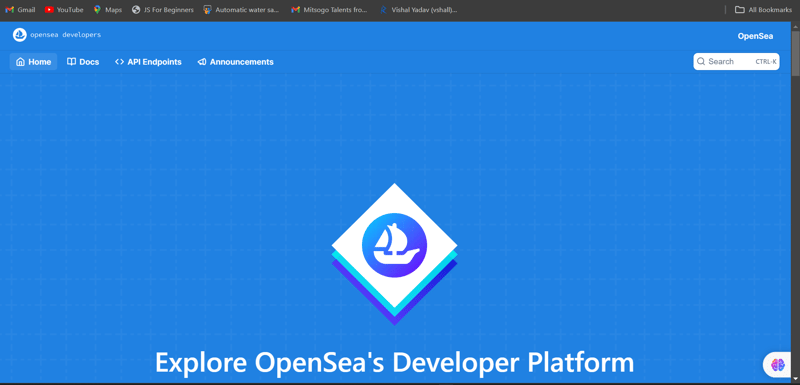Viewport: 800px width, 385px height.
Task: Open the Gmail bookmark
Action: (20, 10)
